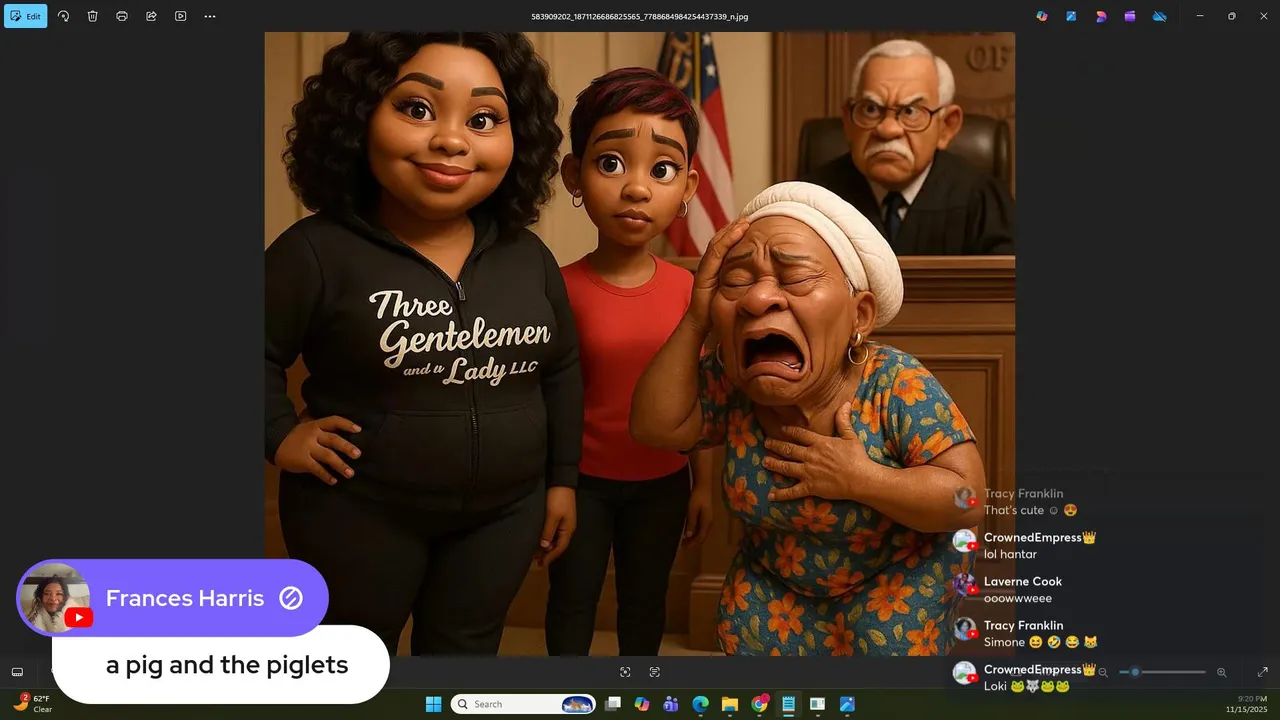The height and width of the screenshot is (720, 1280).
Task: Click CrownedEmpress's "Loki" comment
Action: coord(1027,686)
